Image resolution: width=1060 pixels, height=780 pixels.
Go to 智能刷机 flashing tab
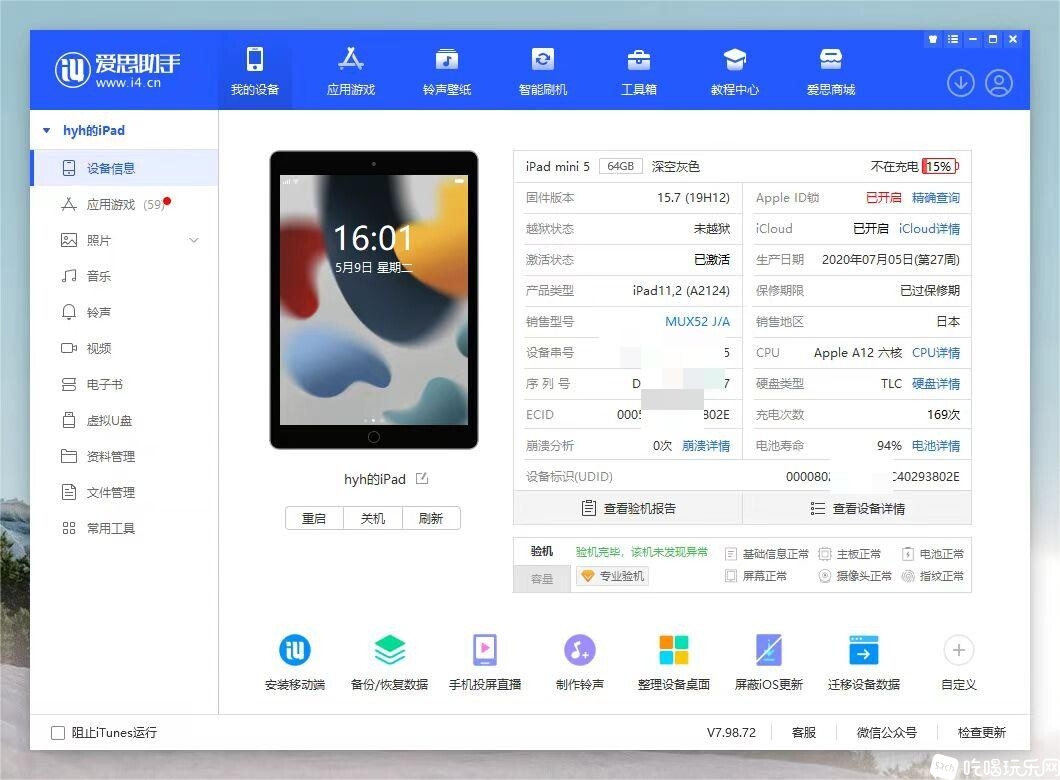(543, 70)
